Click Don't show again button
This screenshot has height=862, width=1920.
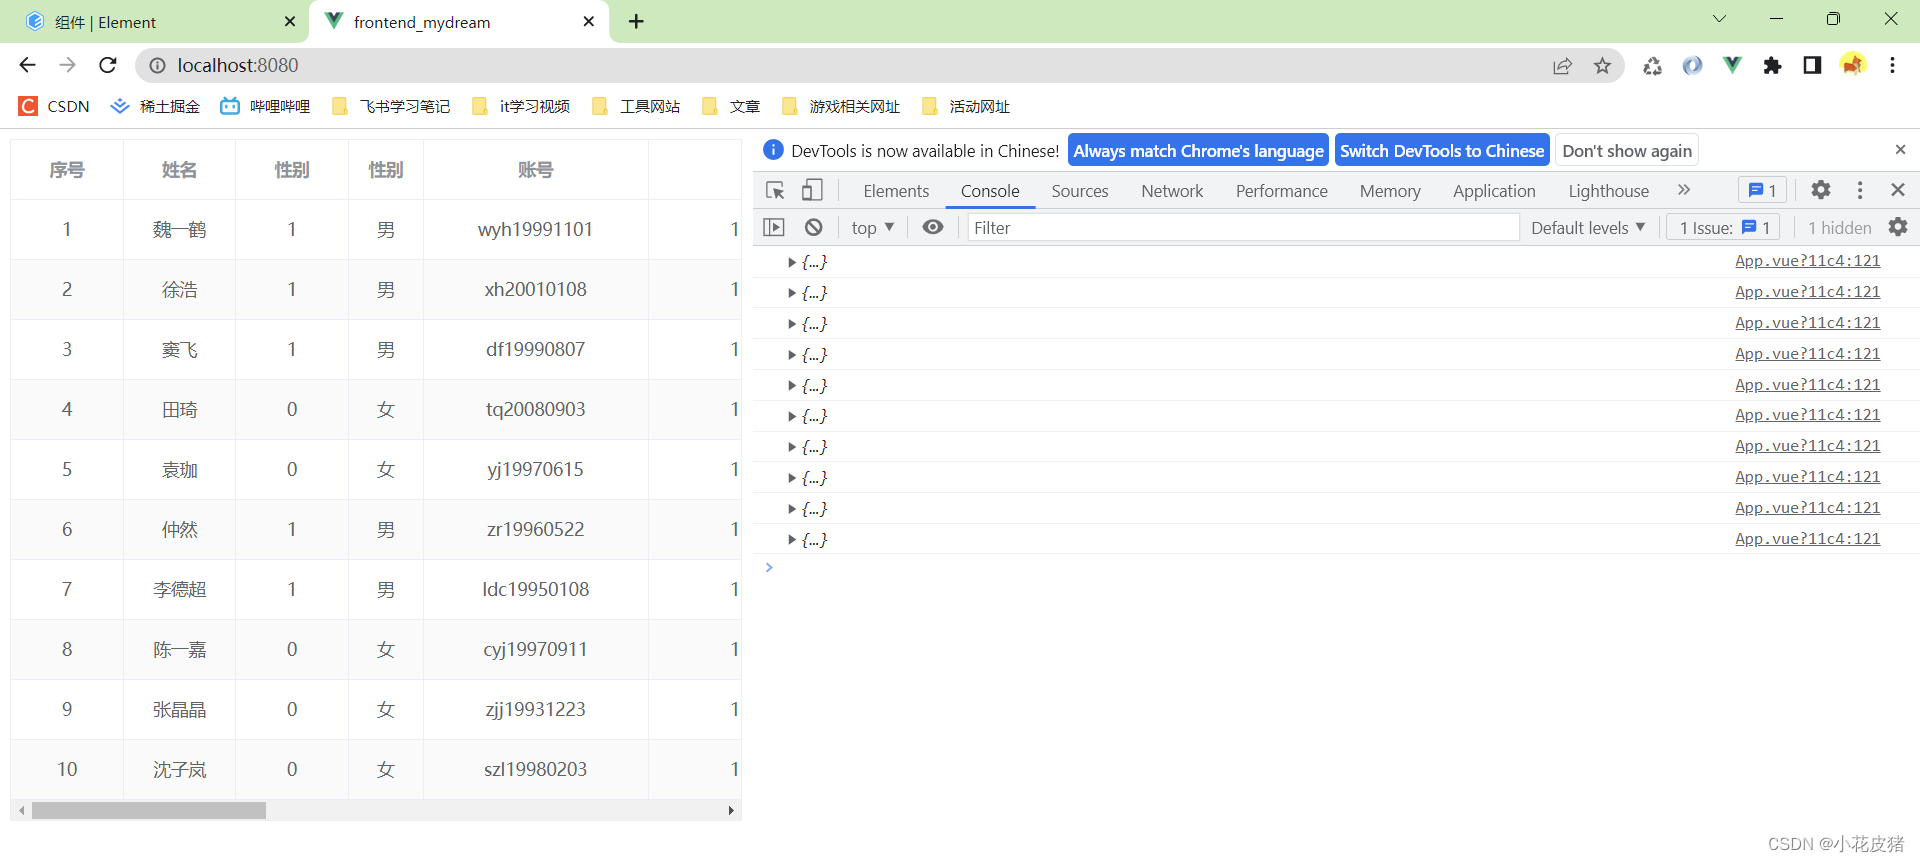pos(1627,151)
